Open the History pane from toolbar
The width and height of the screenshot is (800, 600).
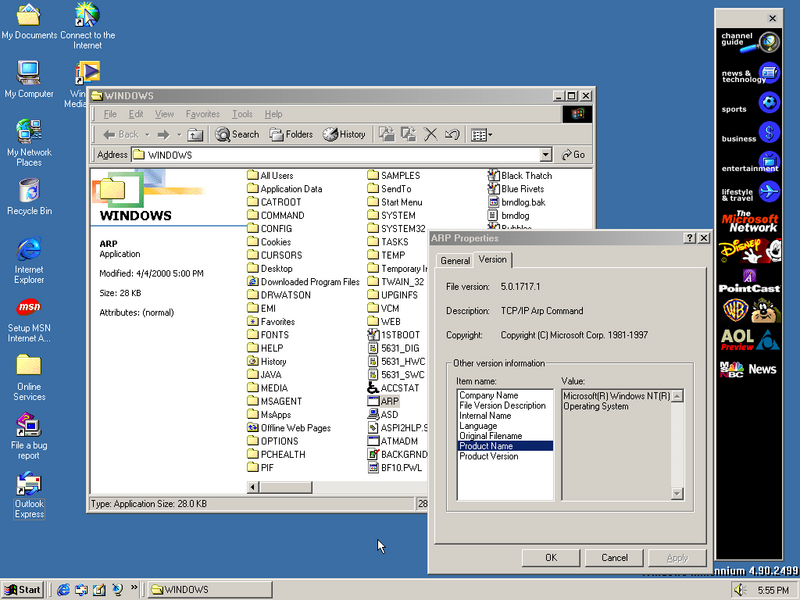coord(344,134)
